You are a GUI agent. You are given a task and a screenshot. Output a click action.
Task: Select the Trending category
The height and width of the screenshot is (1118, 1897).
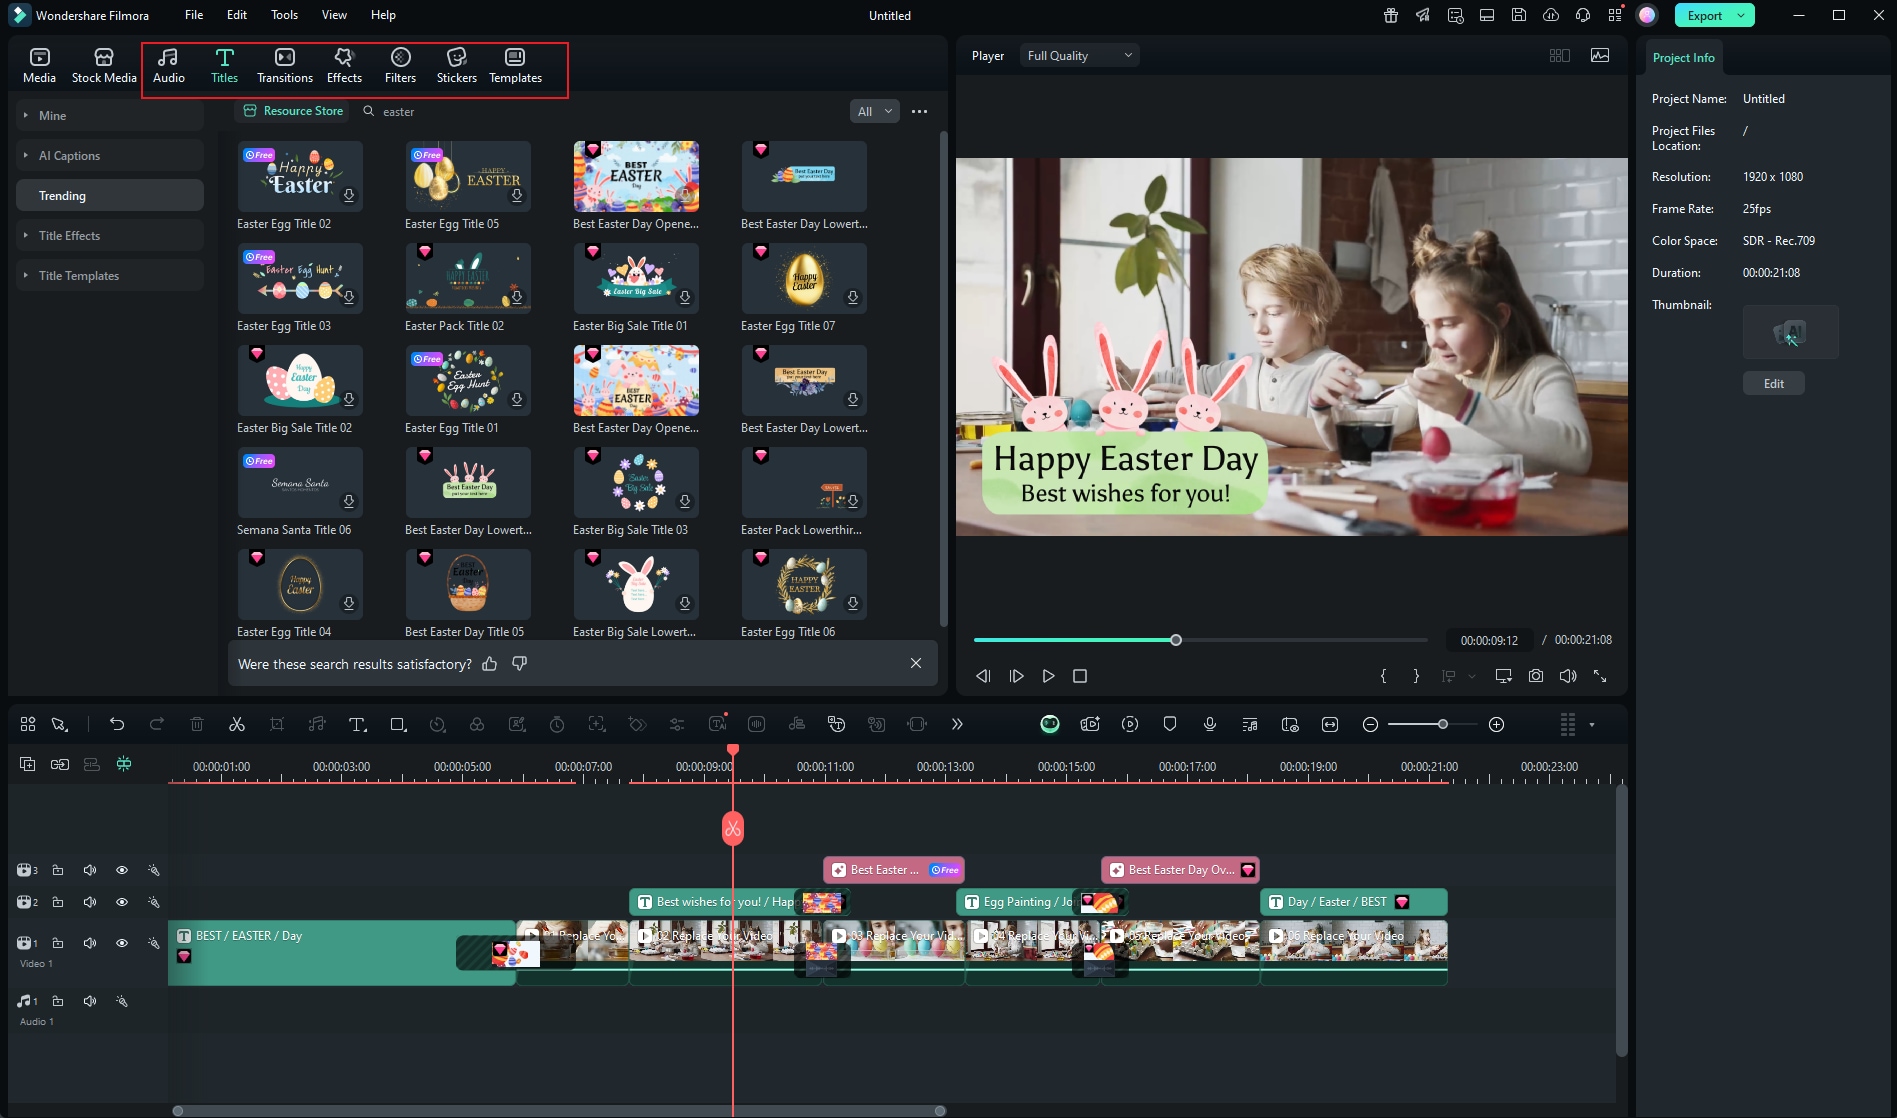(x=110, y=196)
